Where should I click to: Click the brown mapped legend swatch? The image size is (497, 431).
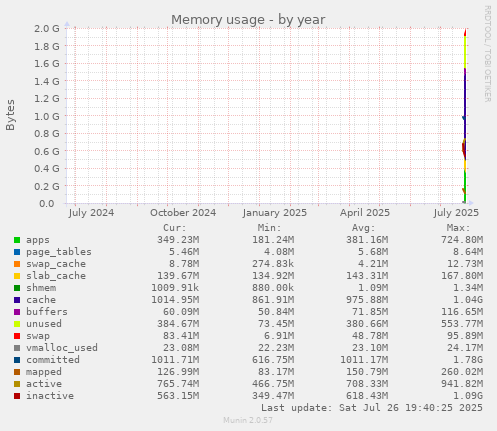pyautogui.click(x=17, y=372)
